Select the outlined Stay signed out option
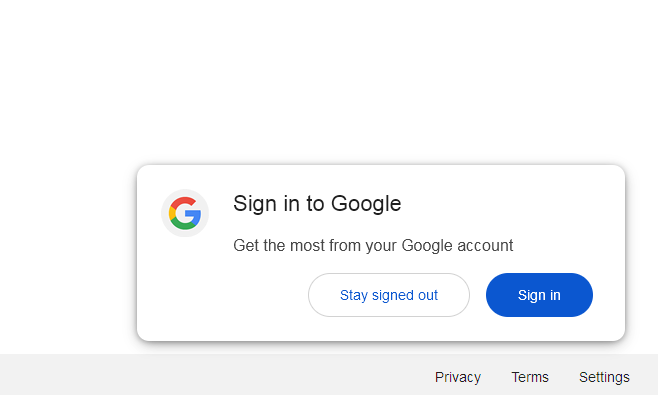 [389, 295]
